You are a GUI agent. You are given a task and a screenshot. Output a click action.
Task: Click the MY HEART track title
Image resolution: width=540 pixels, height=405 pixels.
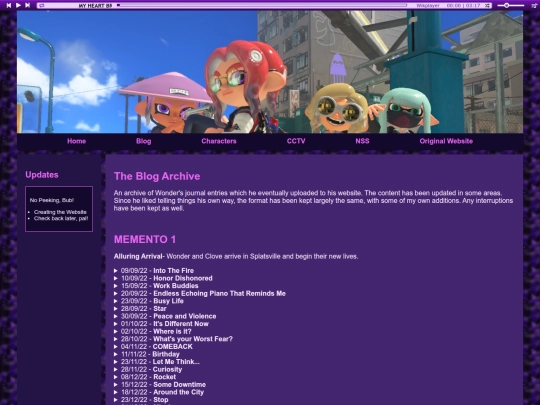[95, 6]
